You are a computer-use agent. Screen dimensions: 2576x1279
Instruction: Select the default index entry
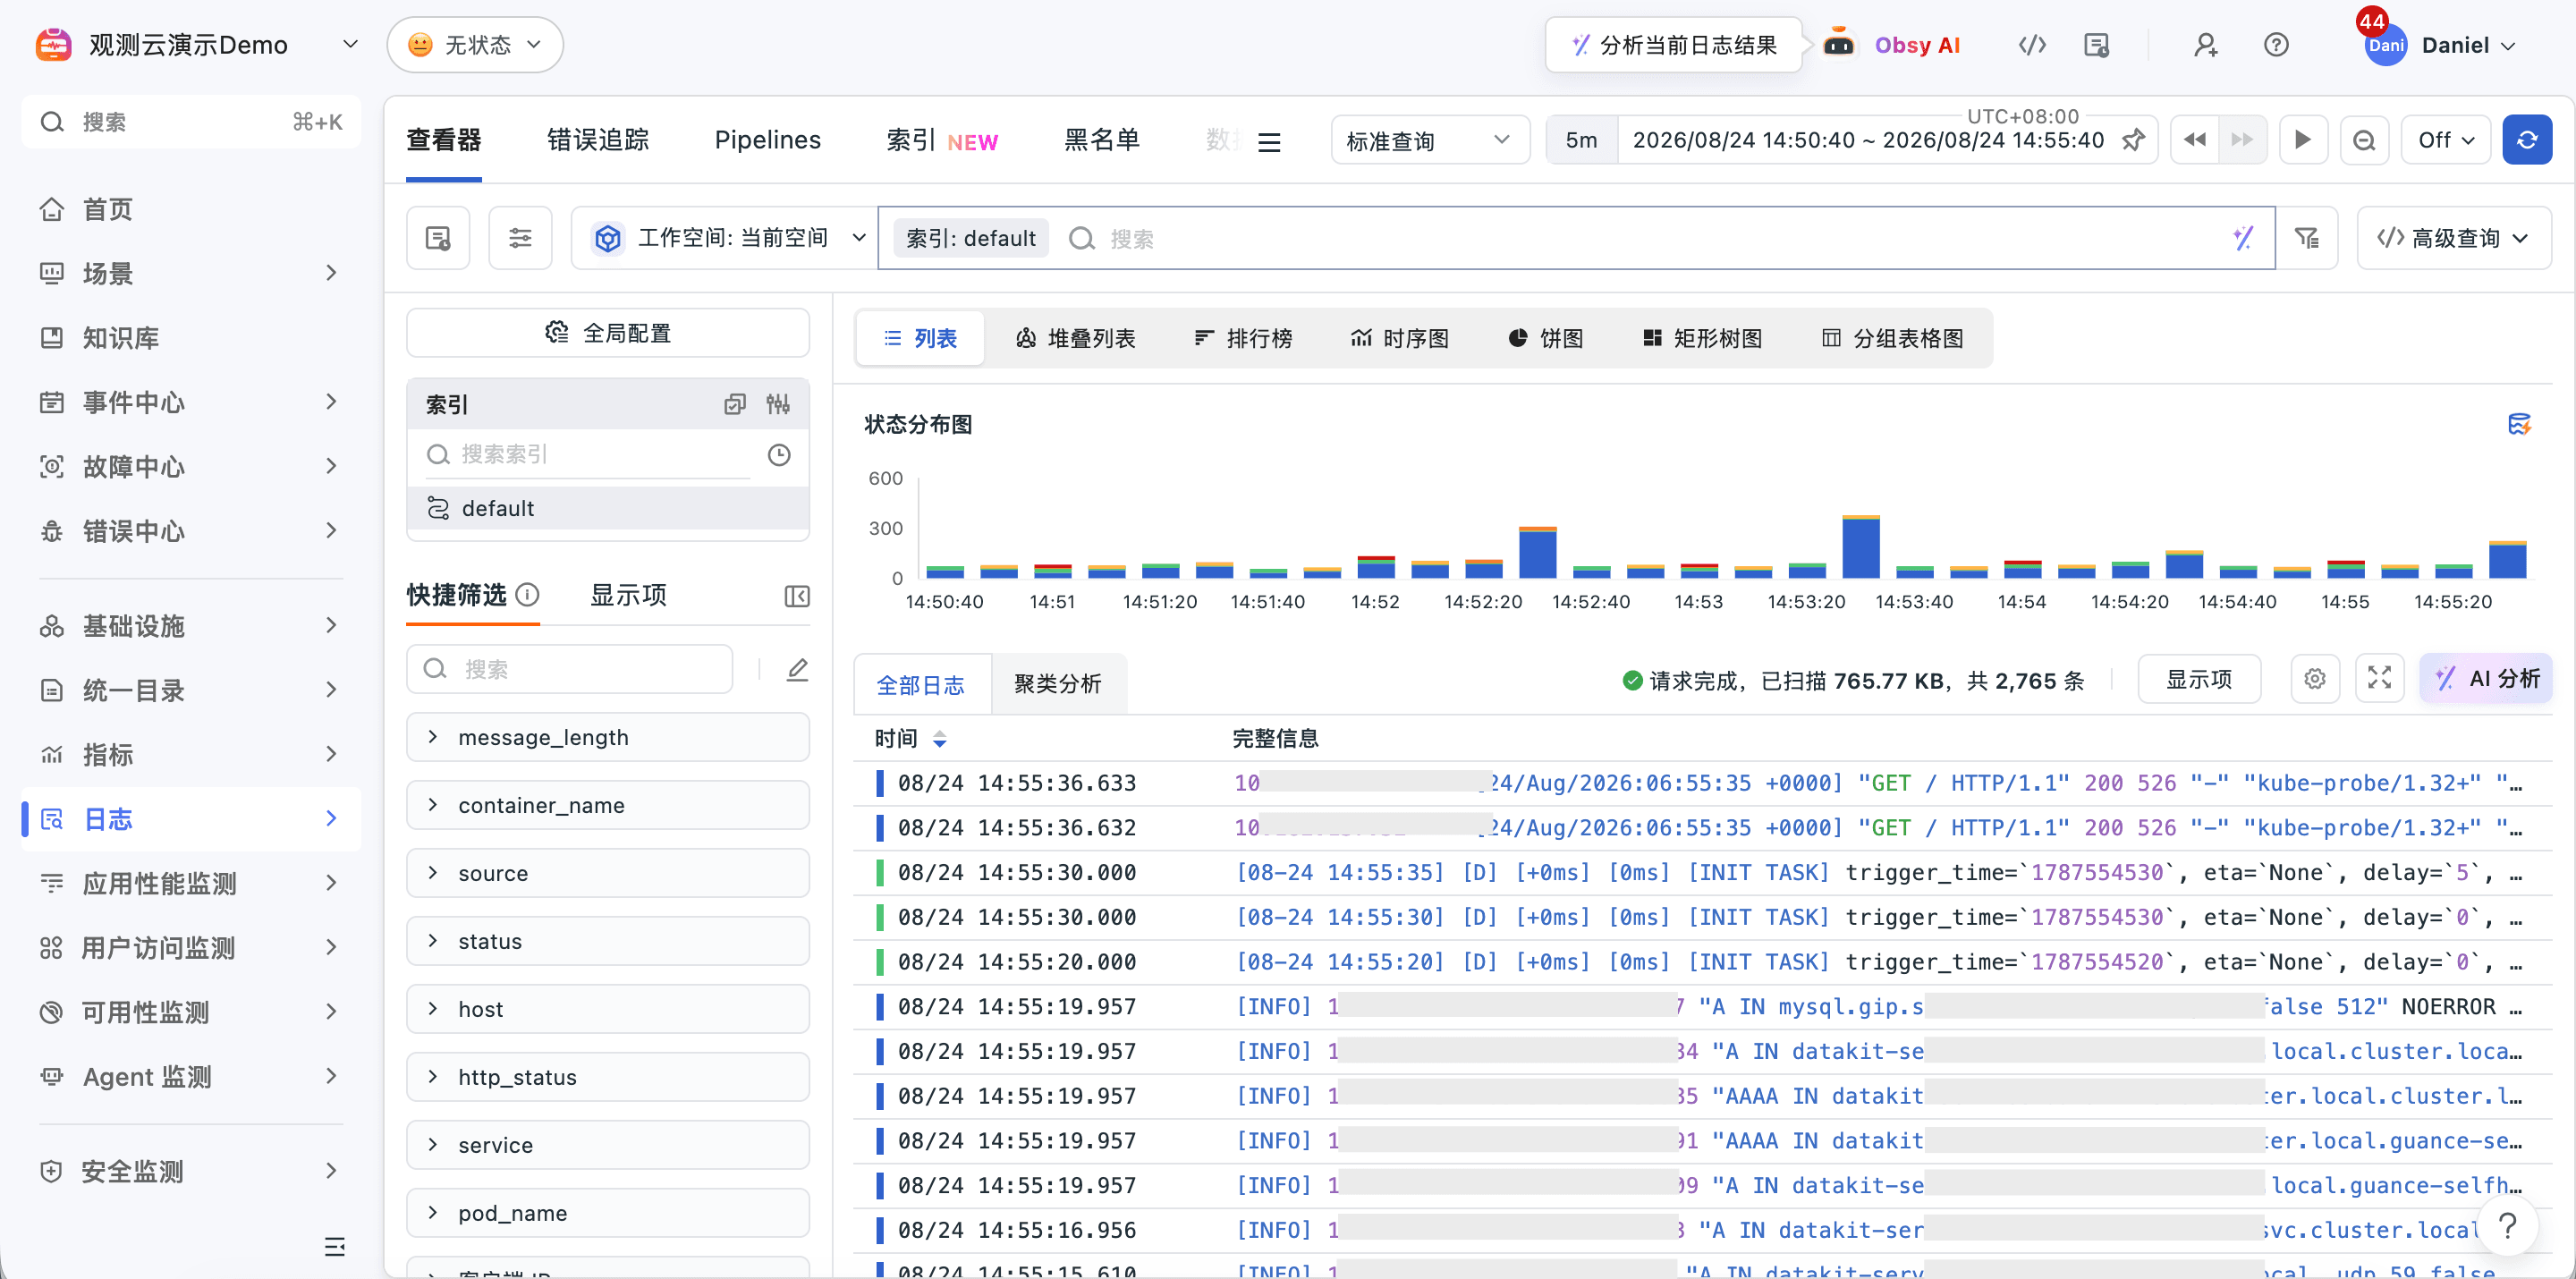coord(608,509)
